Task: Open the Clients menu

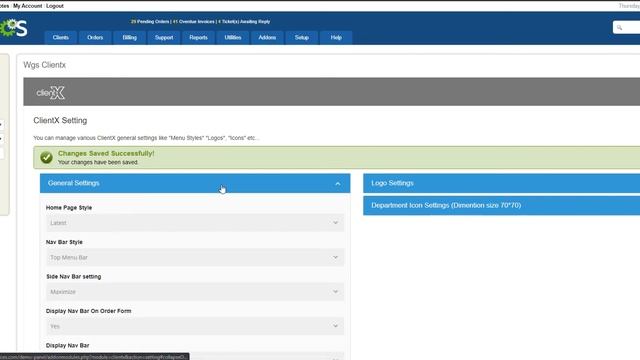Action: click(60, 38)
